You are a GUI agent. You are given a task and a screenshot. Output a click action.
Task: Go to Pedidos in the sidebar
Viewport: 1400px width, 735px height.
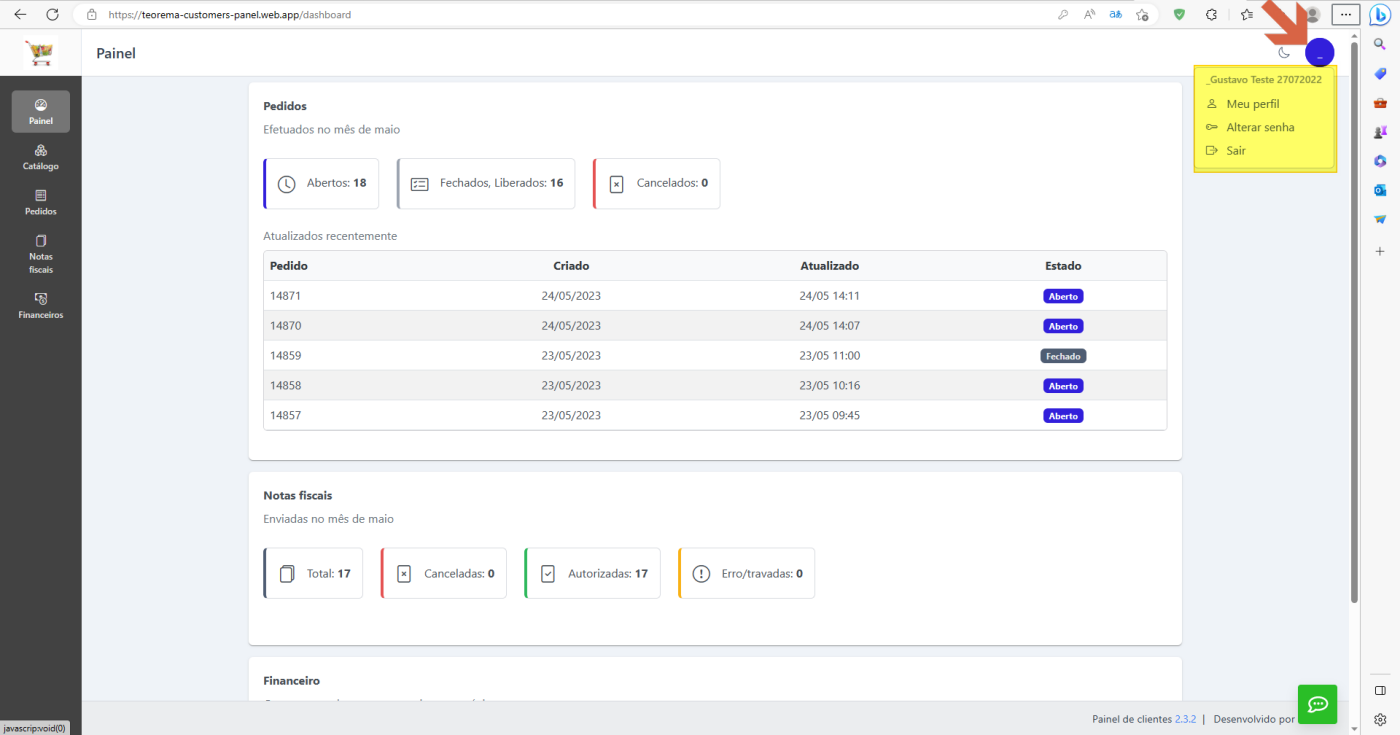pos(41,202)
